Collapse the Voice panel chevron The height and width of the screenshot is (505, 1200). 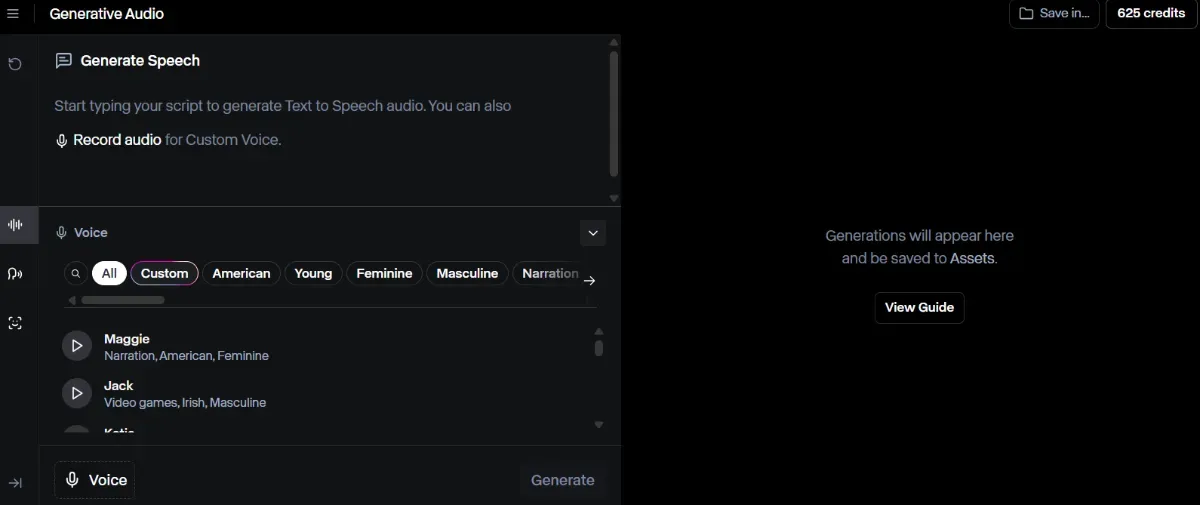(593, 233)
